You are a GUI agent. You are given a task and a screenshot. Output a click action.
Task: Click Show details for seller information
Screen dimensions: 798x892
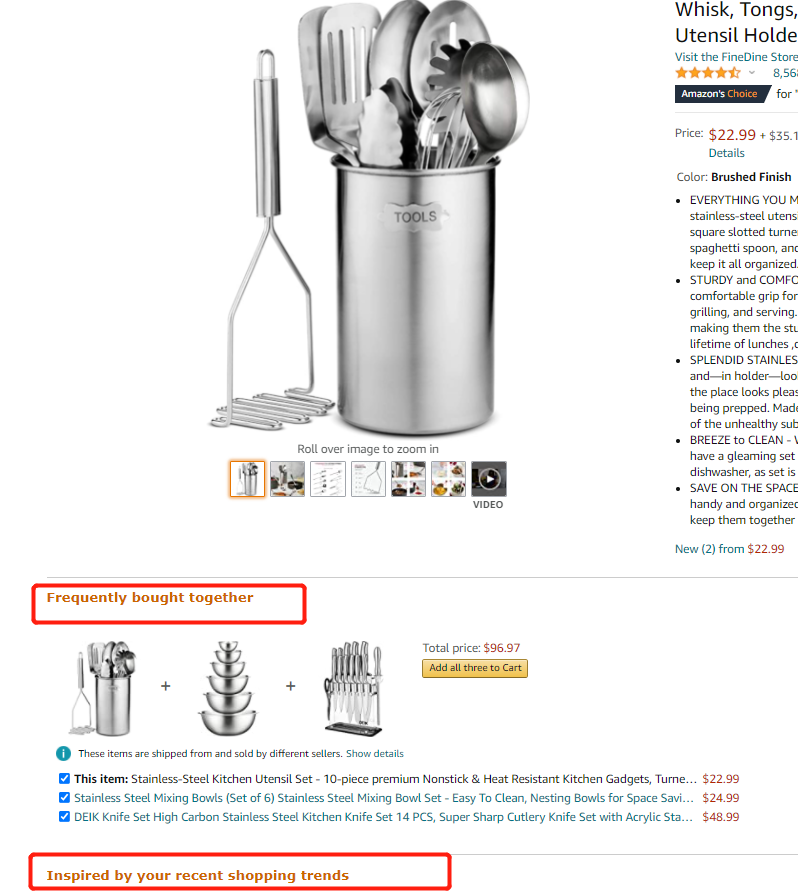click(x=375, y=754)
